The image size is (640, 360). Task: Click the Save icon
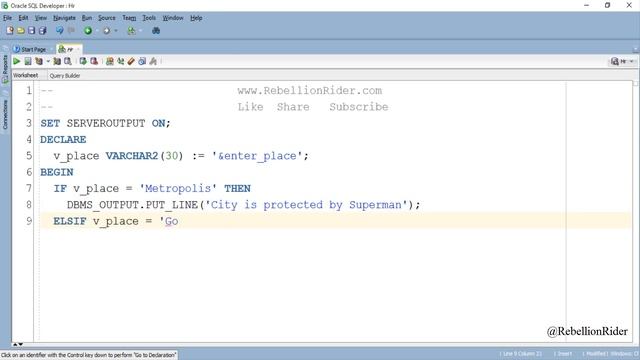[31, 31]
